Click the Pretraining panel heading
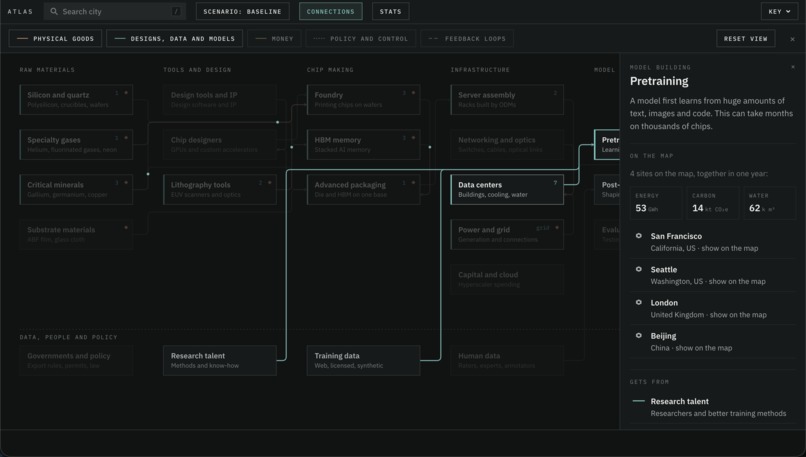806x457 pixels. click(x=659, y=81)
